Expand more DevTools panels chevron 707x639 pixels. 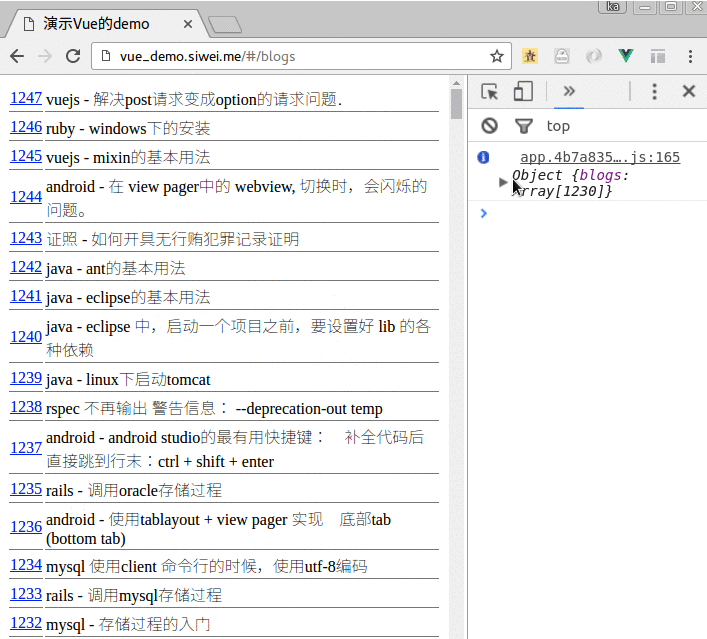click(569, 92)
